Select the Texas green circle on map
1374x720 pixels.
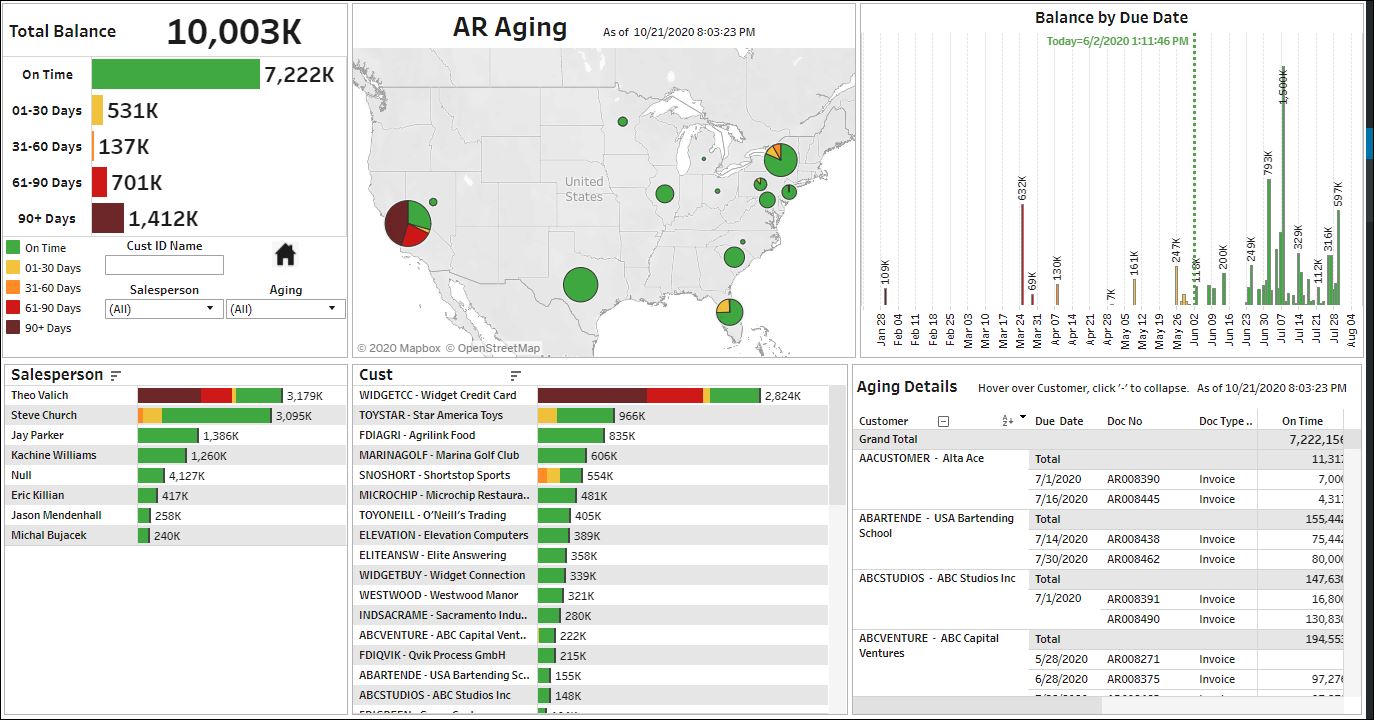click(x=580, y=284)
